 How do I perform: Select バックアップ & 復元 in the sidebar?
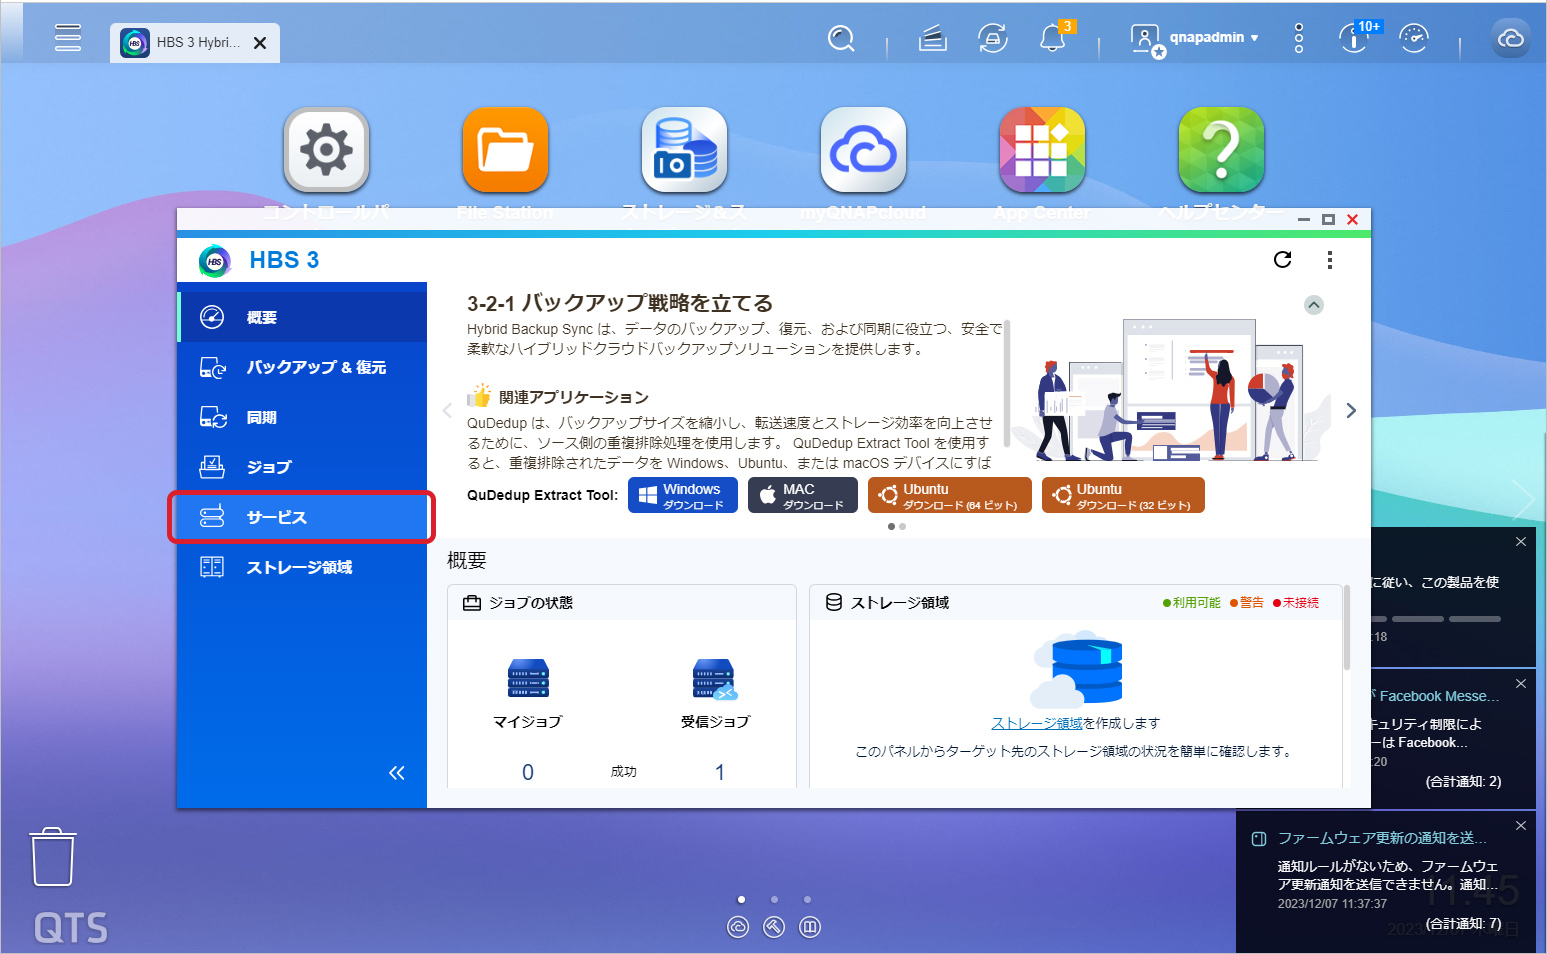coord(303,367)
